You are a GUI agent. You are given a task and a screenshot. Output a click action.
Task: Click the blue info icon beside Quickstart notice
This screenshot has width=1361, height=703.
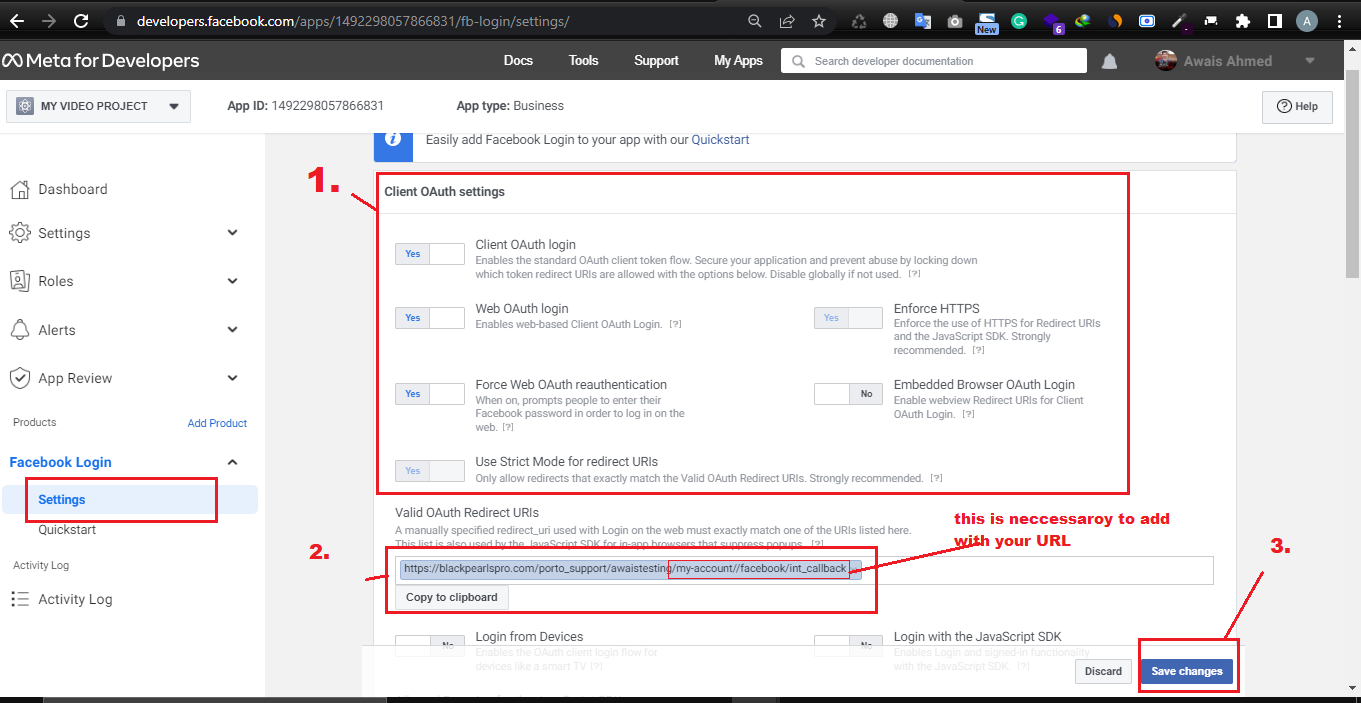[x=394, y=140]
